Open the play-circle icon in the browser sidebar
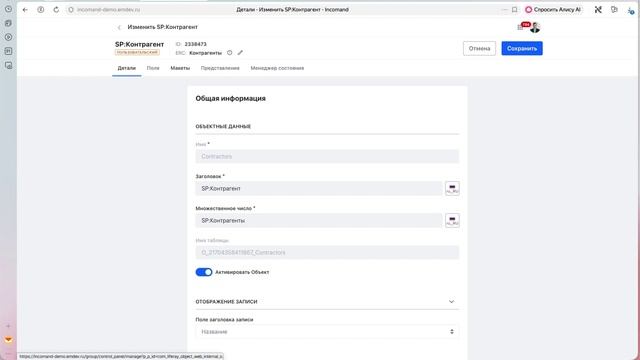Viewport: 640px width, 360px height. coord(8,37)
